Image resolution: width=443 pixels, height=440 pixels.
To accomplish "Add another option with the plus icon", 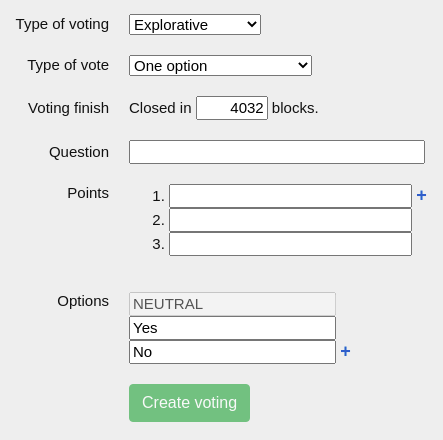I will tap(345, 351).
